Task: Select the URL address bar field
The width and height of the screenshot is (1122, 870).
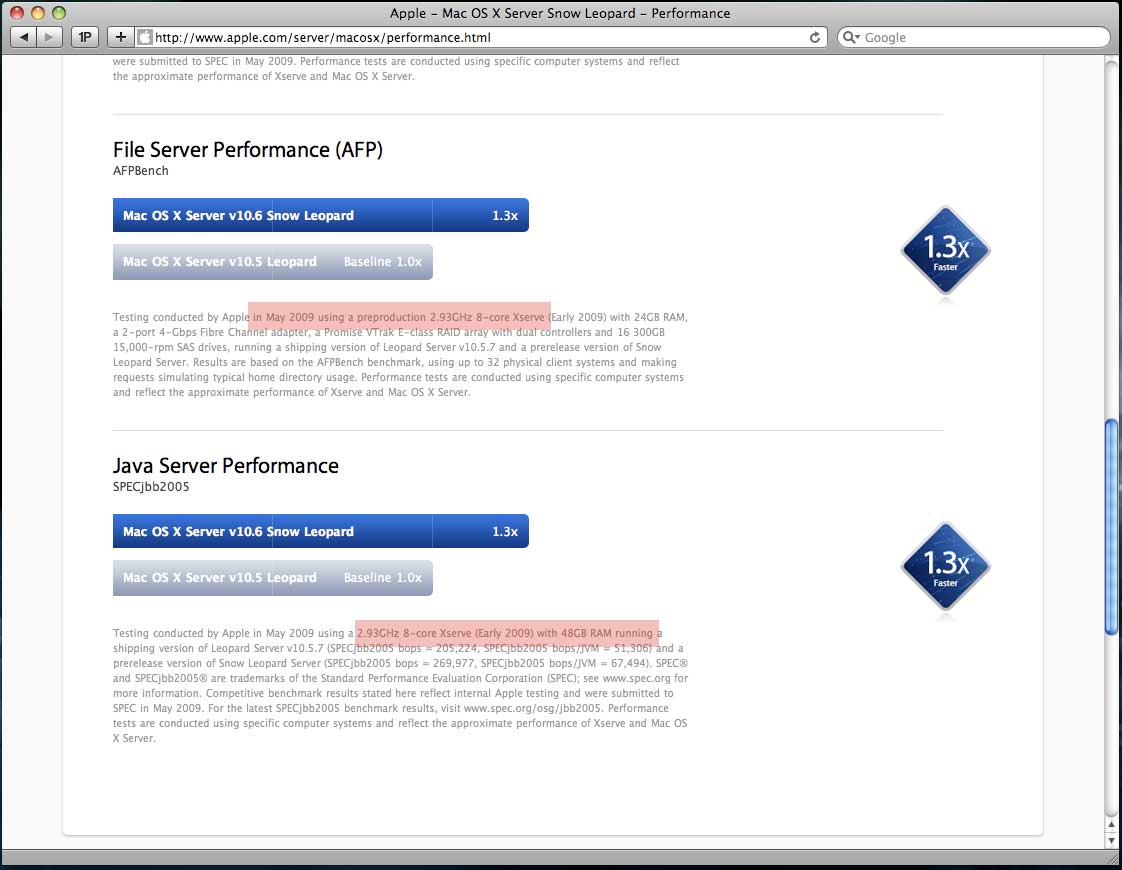Action: point(480,37)
